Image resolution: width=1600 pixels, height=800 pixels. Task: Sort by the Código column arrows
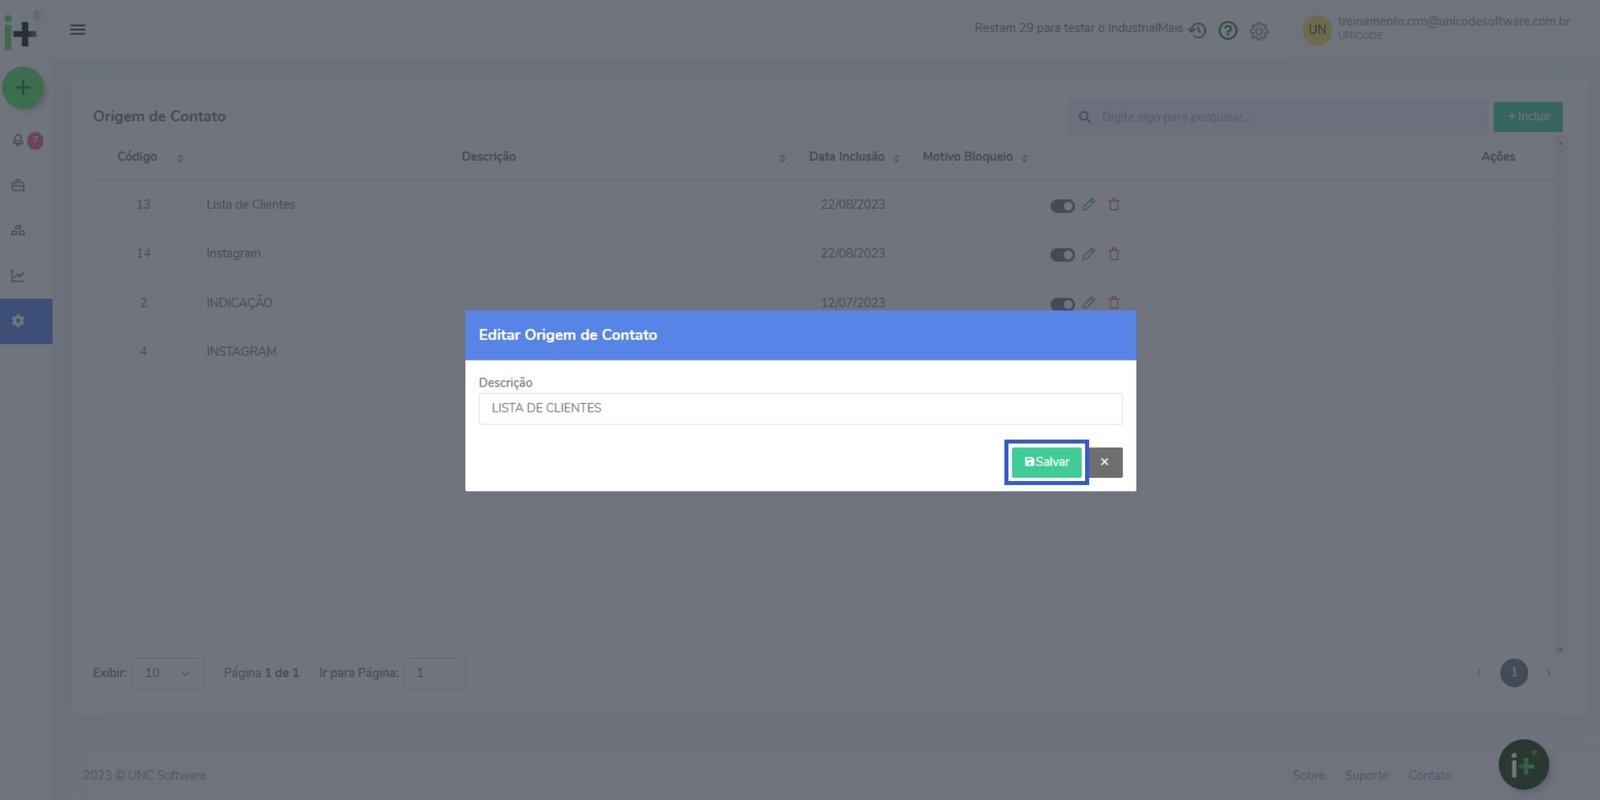point(180,158)
